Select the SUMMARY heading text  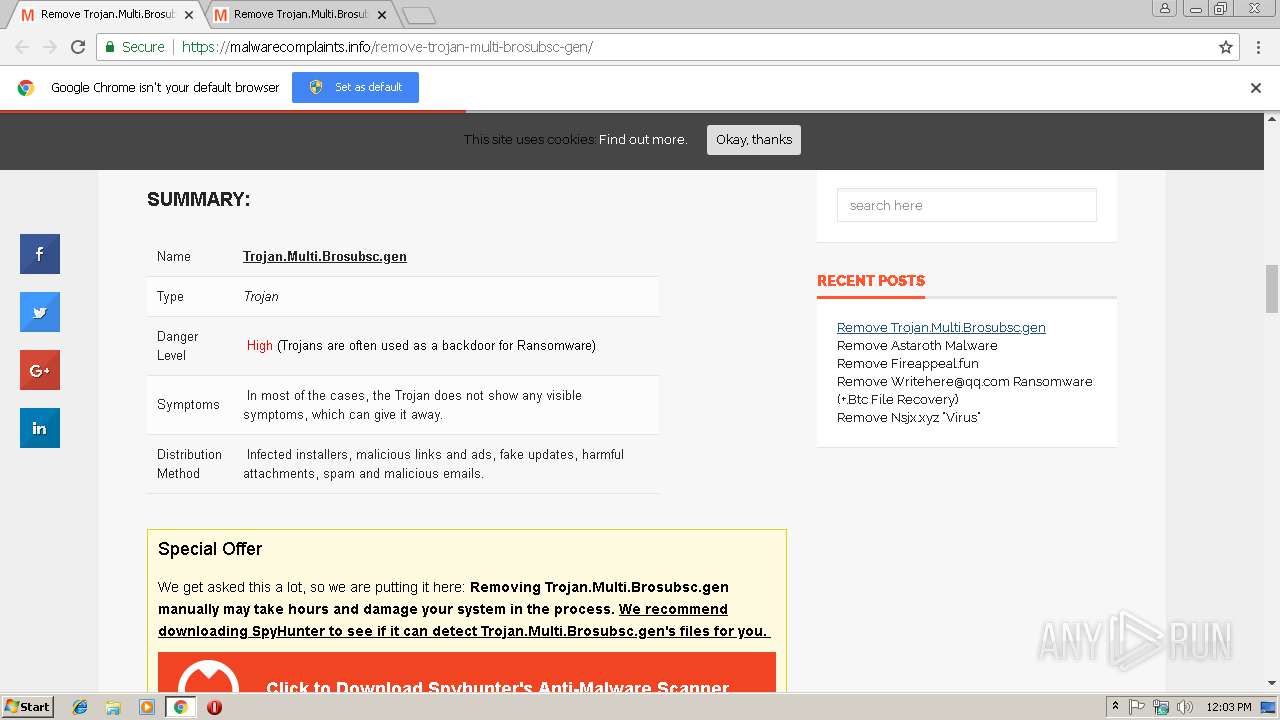pos(199,199)
